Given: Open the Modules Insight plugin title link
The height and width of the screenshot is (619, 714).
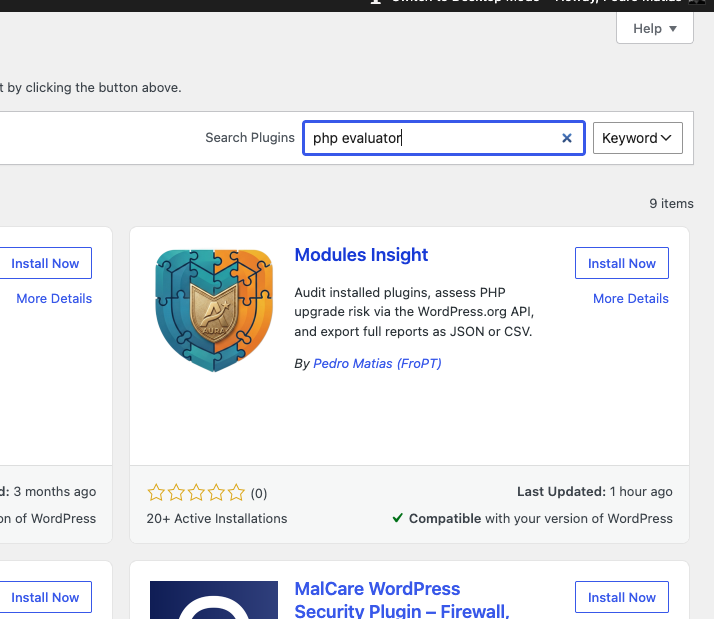Looking at the screenshot, I should 361,255.
